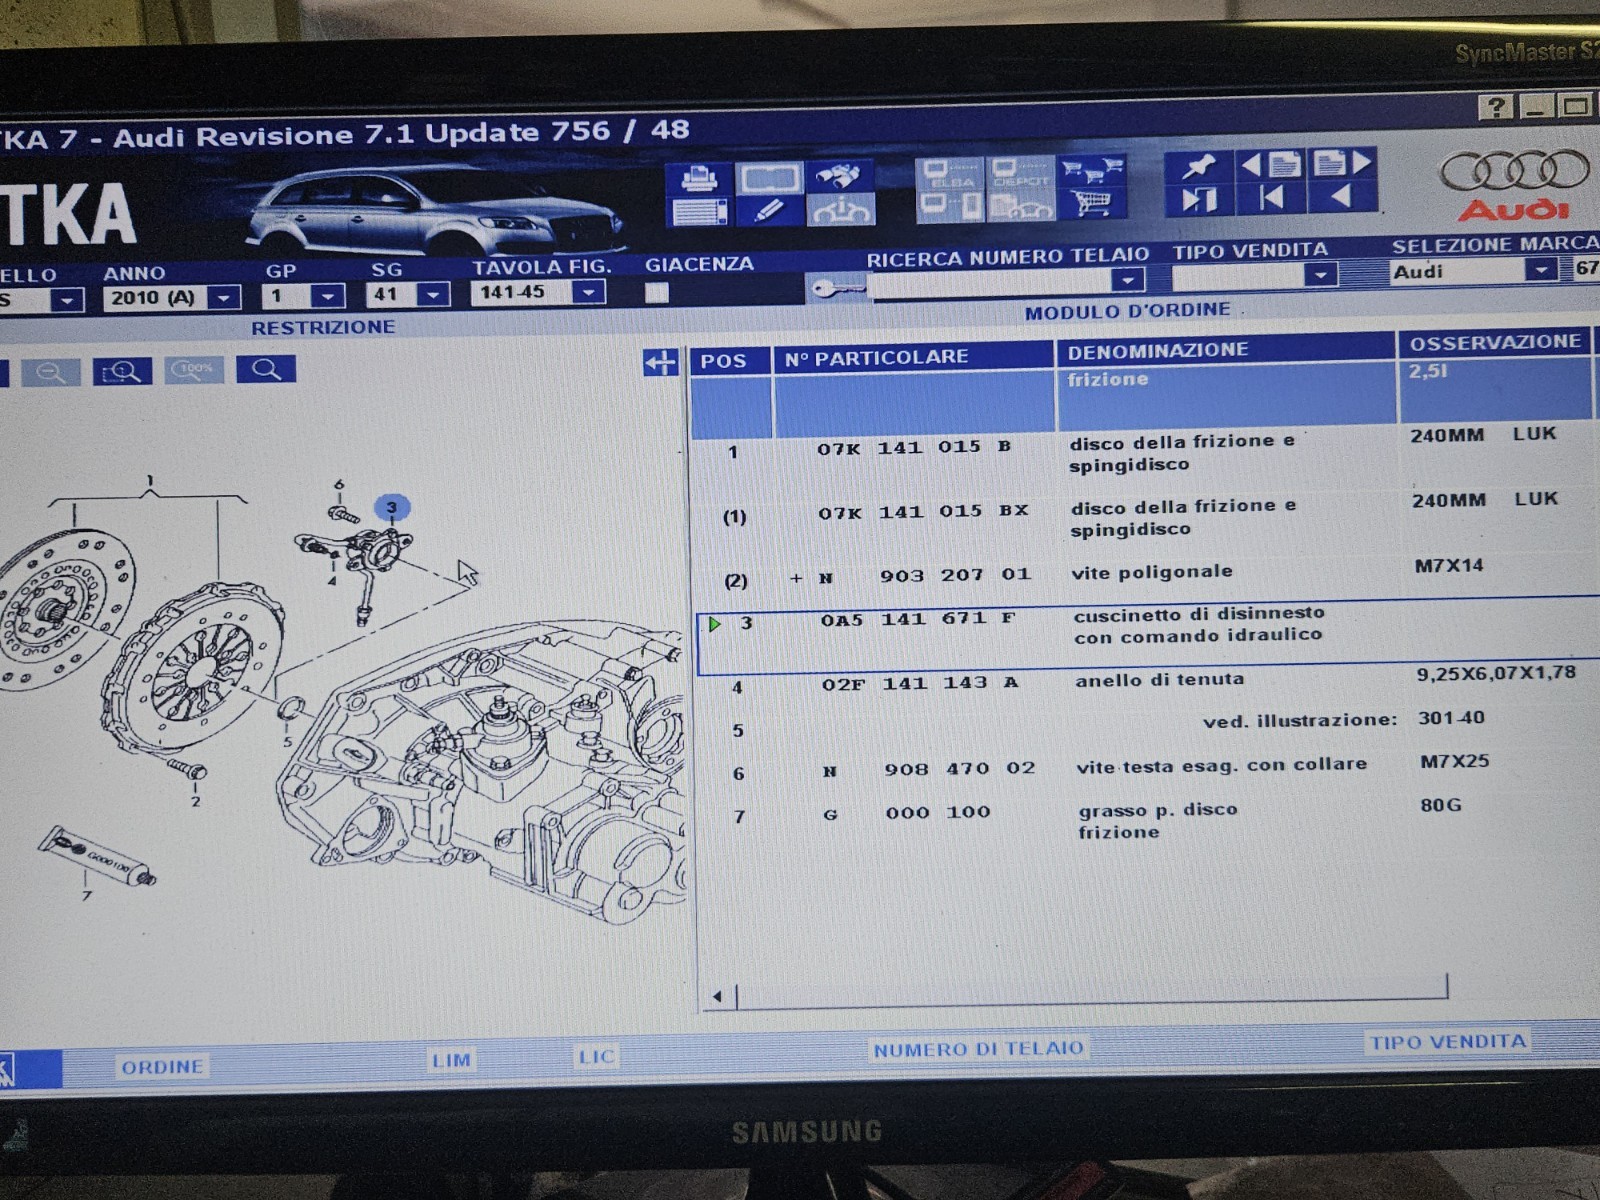Viewport: 1600px width, 1200px height.
Task: Click the help question mark button
Action: pyautogui.click(x=1495, y=107)
